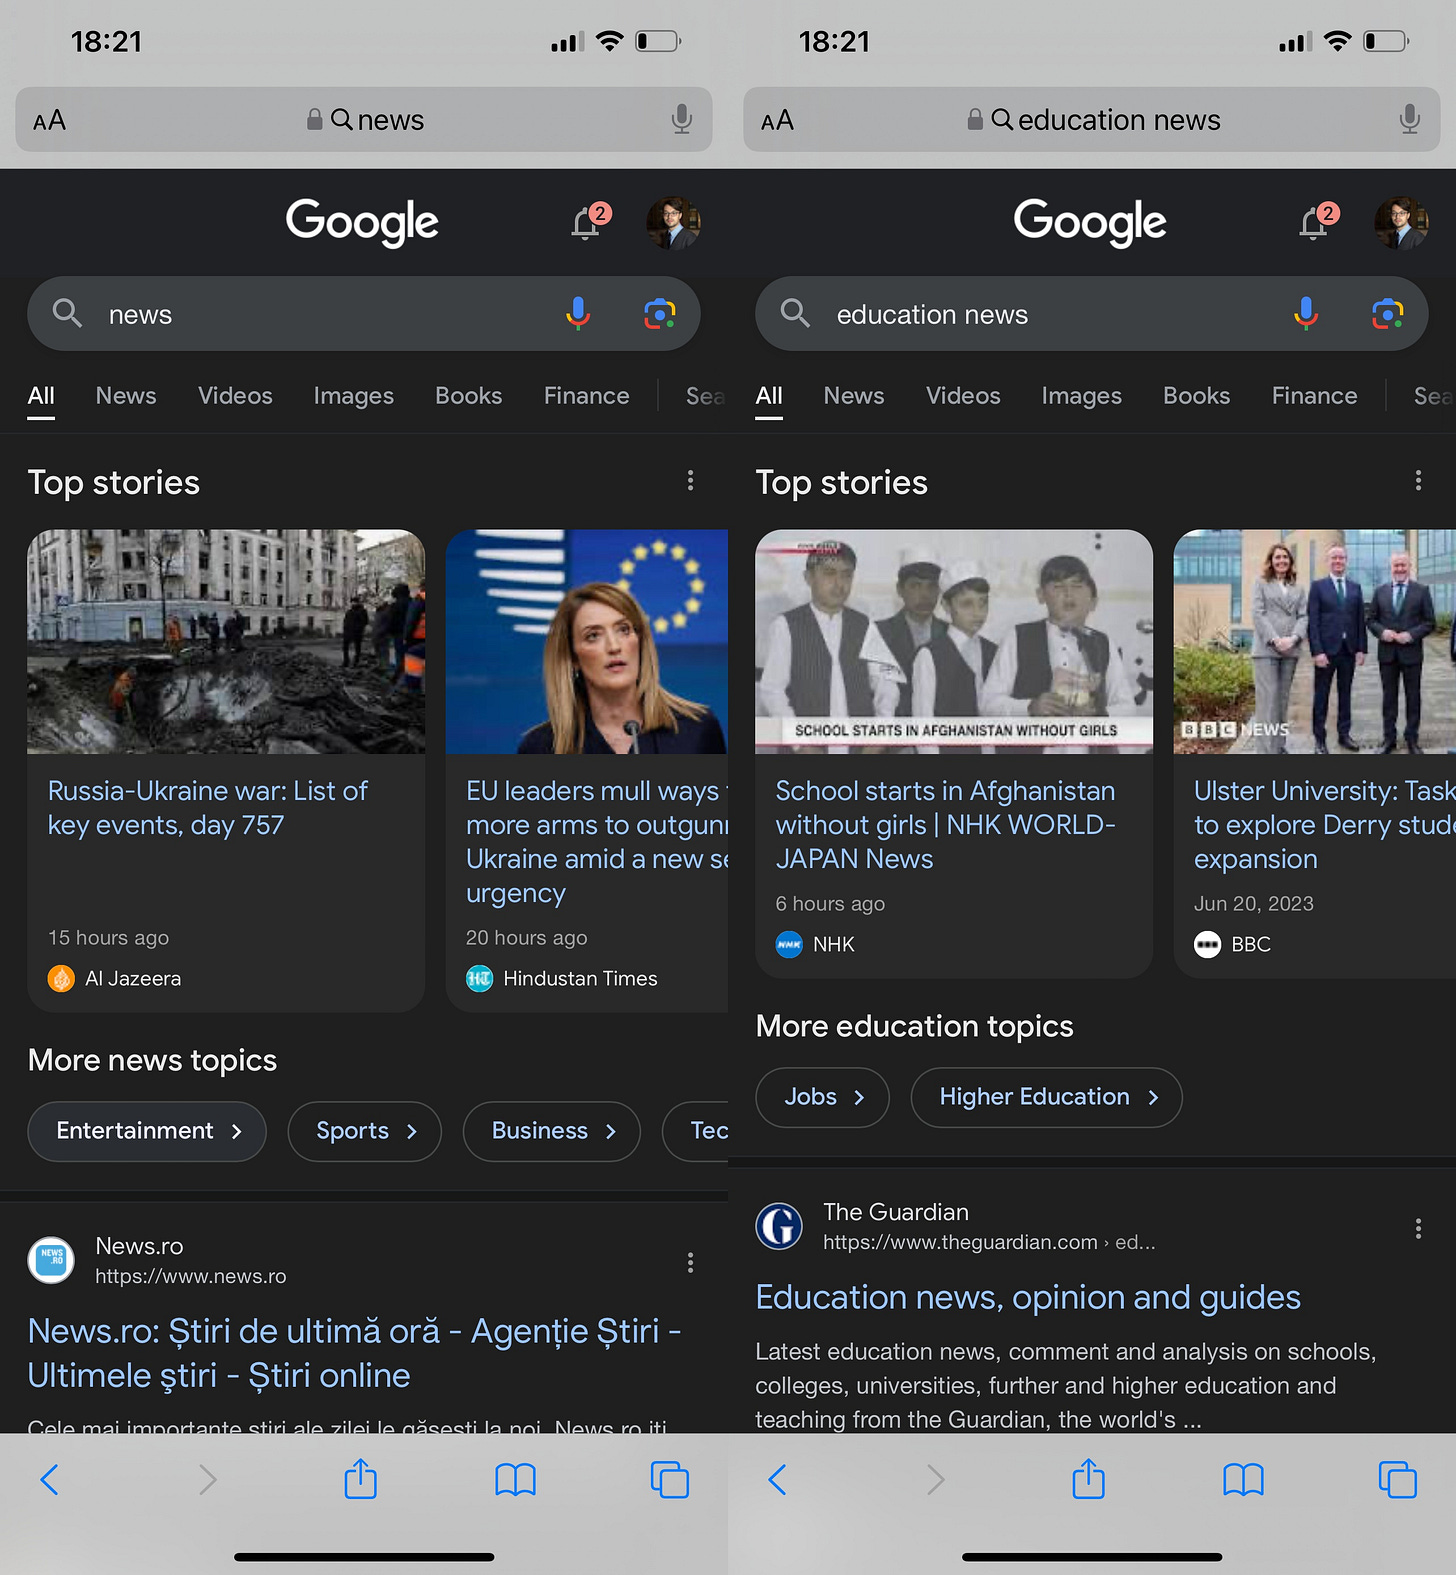1456x1575 pixels.
Task: Expand the Business topic chip
Action: pos(551,1131)
